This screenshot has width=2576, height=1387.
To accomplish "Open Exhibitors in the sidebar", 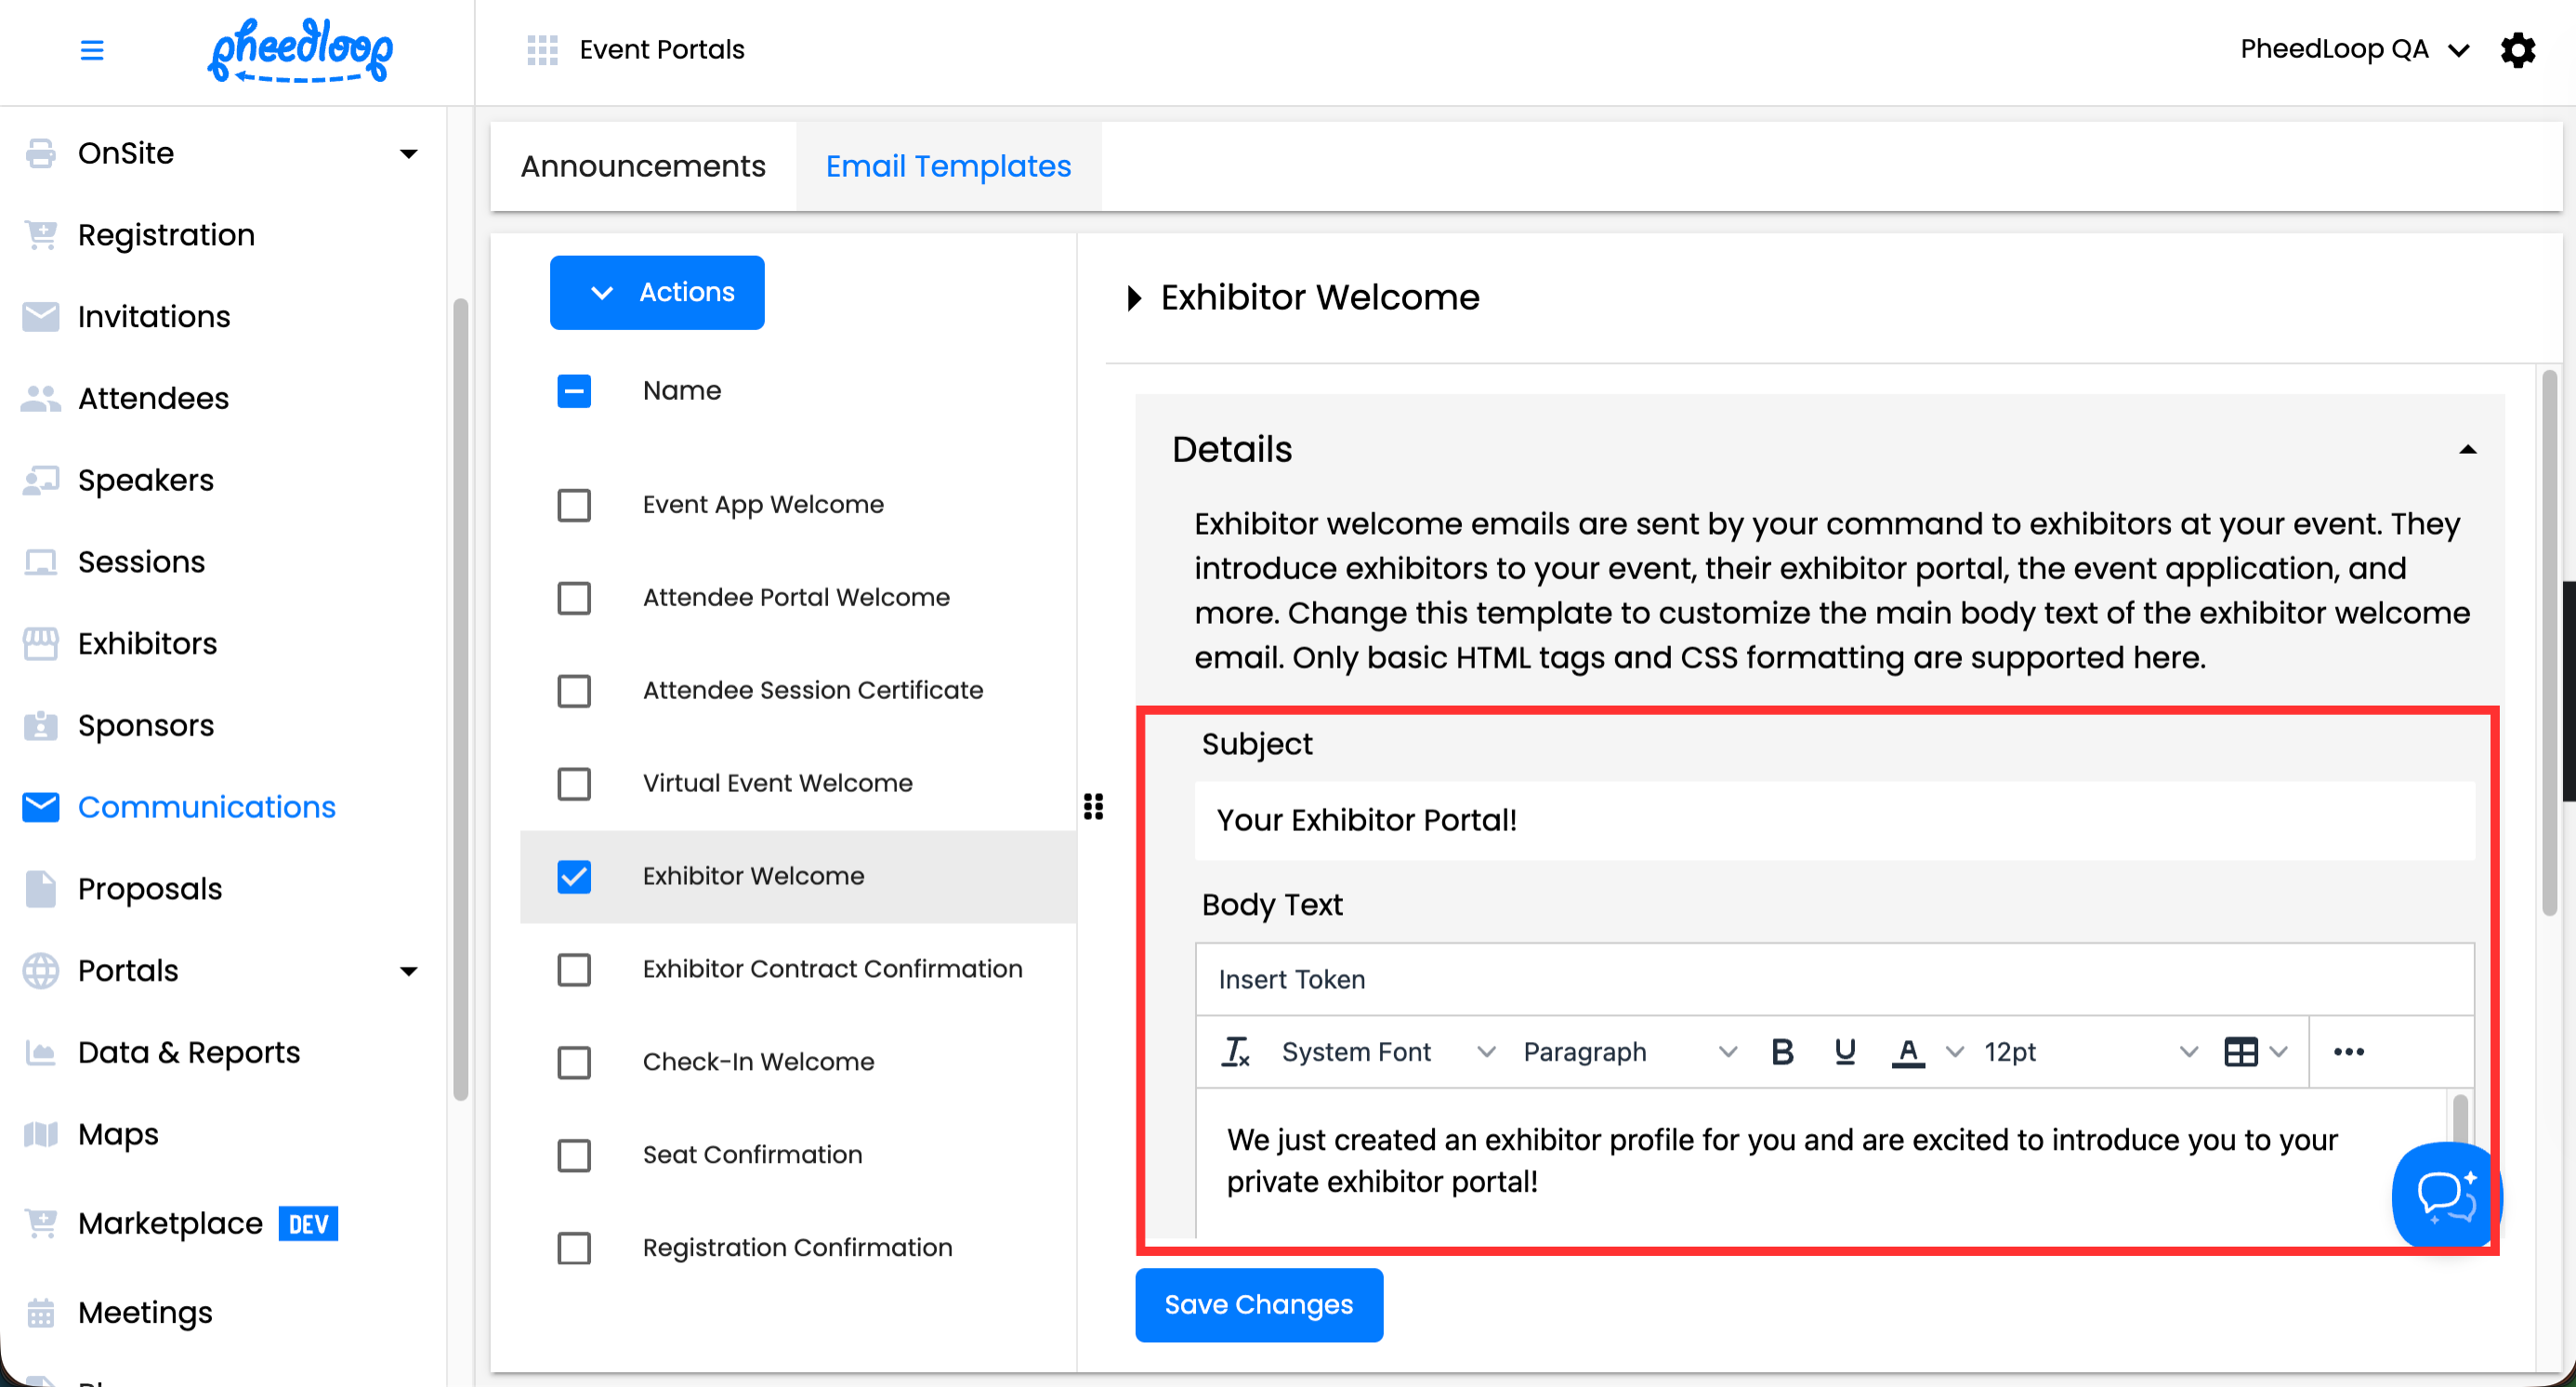I will pos(147,643).
